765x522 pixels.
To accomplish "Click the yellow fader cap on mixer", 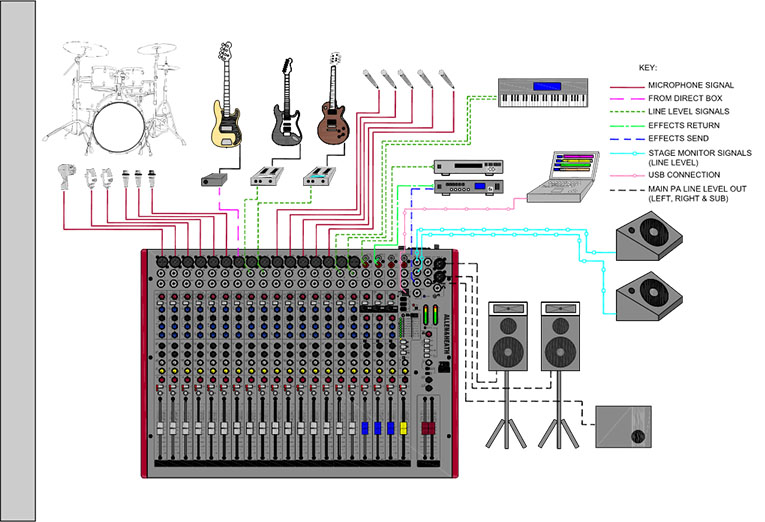I will pyautogui.click(x=404, y=428).
